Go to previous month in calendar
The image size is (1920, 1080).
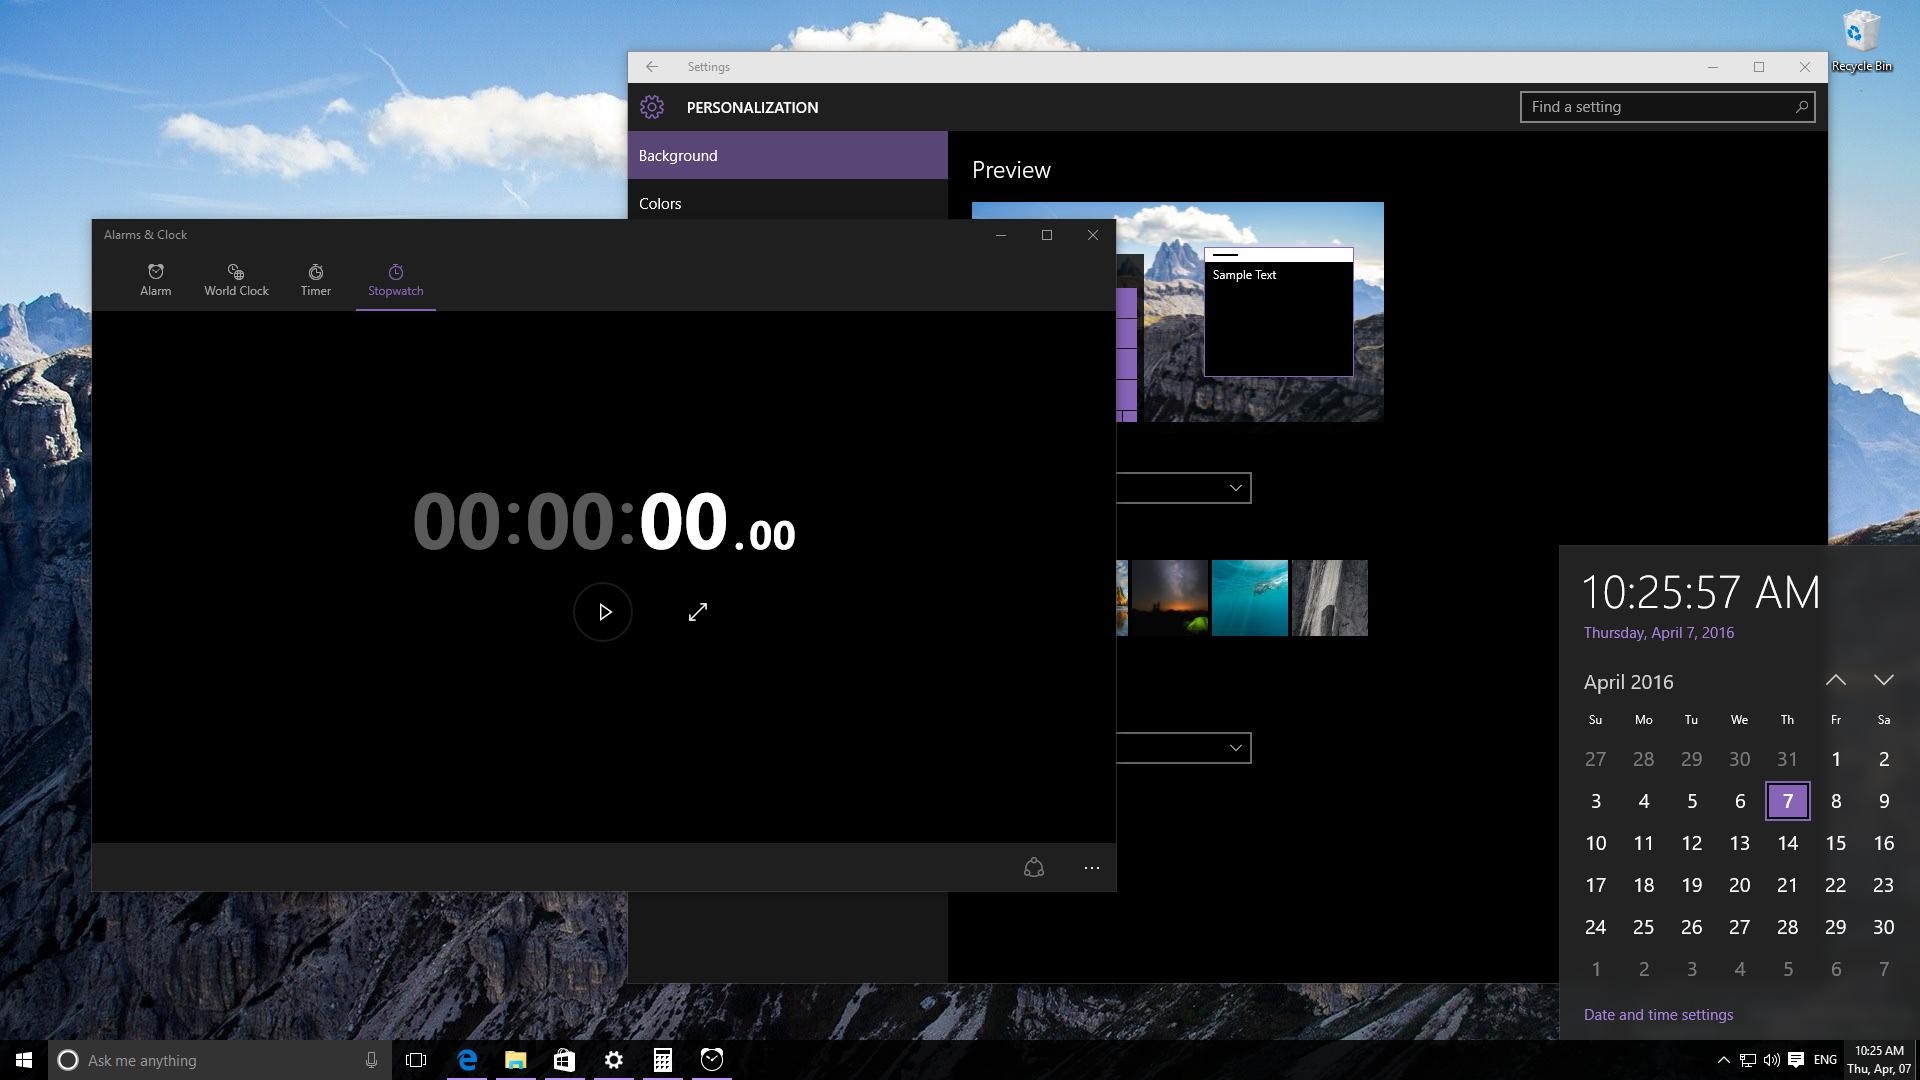1835,680
